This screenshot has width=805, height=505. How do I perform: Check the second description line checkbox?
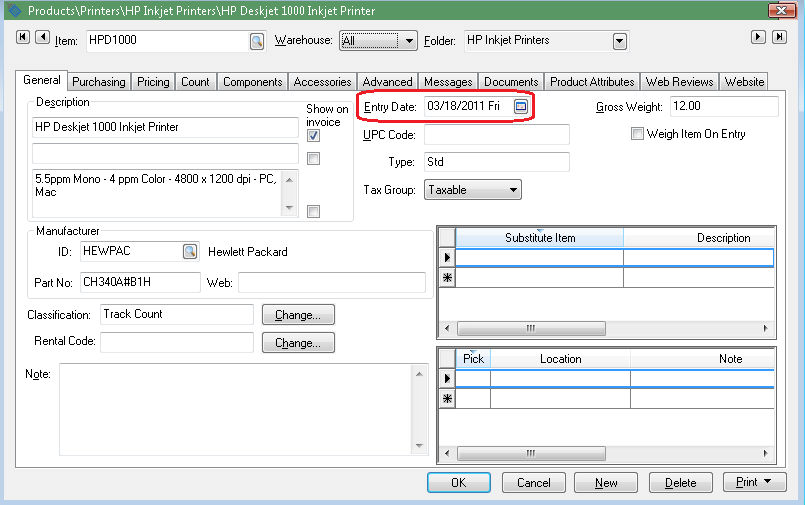click(x=313, y=159)
